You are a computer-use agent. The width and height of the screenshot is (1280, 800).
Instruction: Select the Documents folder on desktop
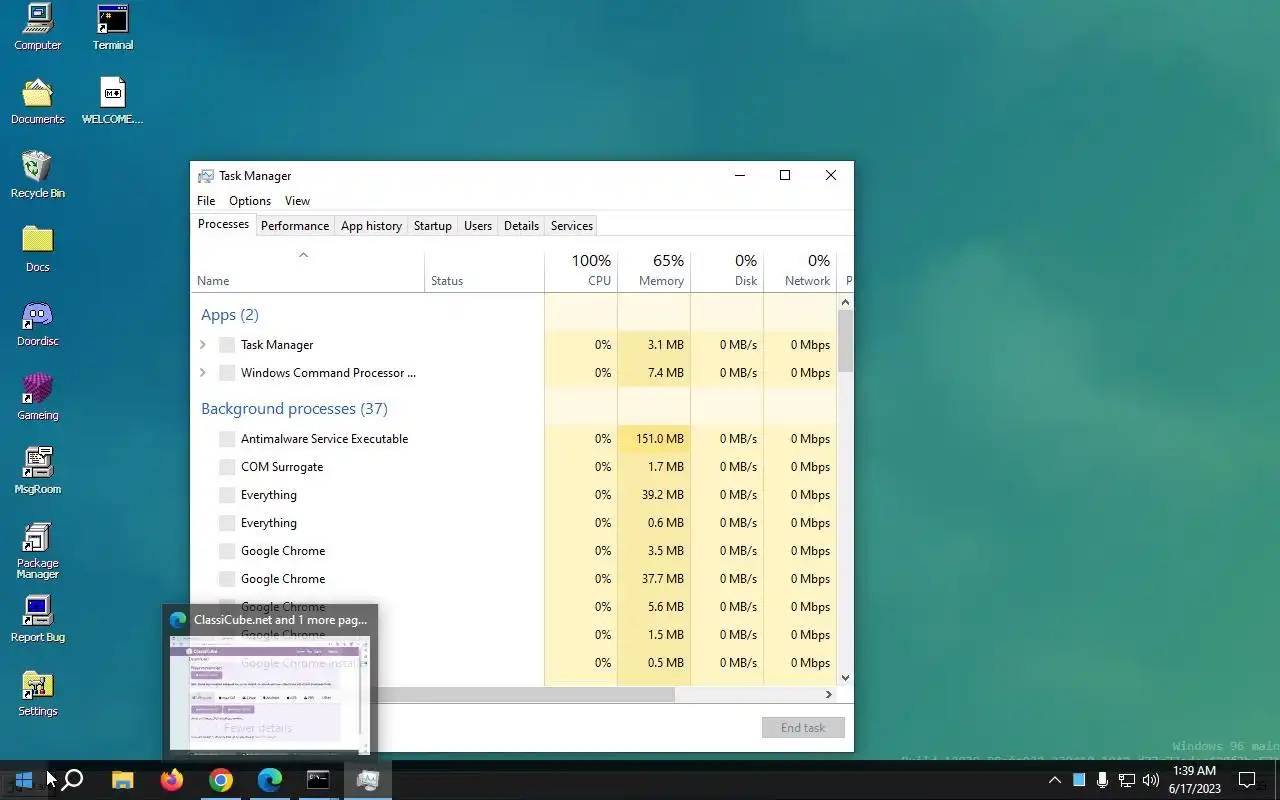[37, 101]
